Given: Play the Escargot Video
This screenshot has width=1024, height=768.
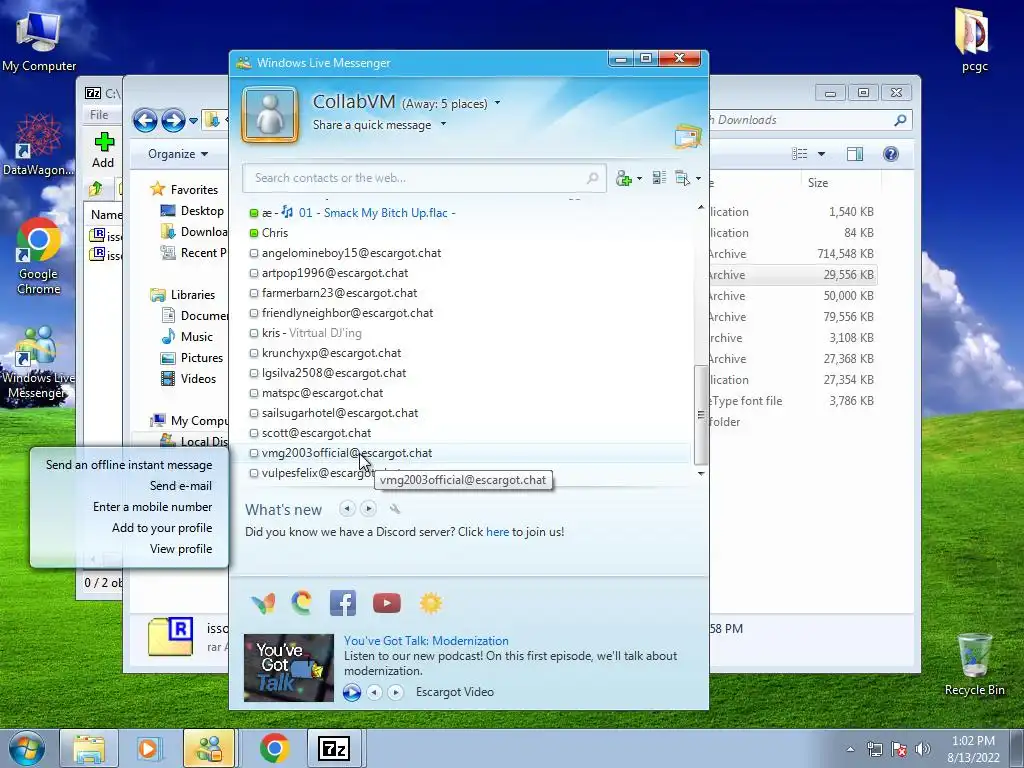Looking at the screenshot, I should coord(352,692).
